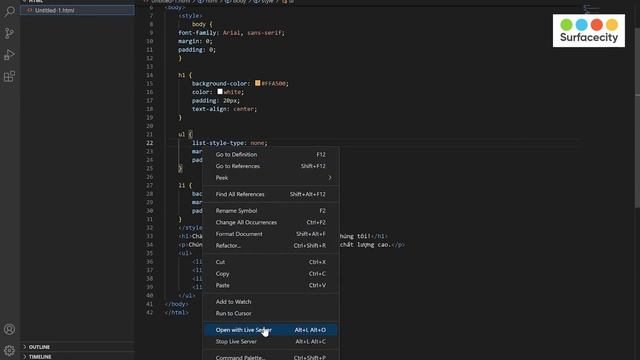Open the Peek submenu
Viewport: 640px width, 360px height.
(271, 178)
